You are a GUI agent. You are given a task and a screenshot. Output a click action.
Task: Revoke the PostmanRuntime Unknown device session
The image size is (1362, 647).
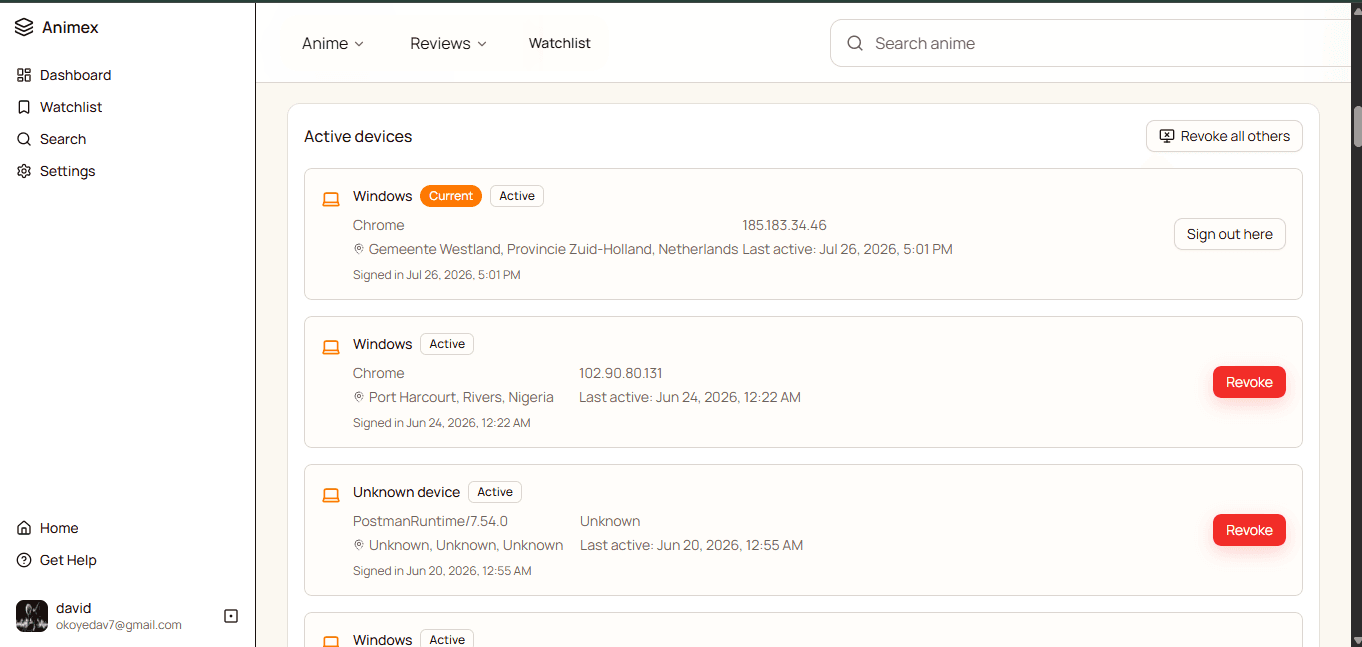(1249, 530)
